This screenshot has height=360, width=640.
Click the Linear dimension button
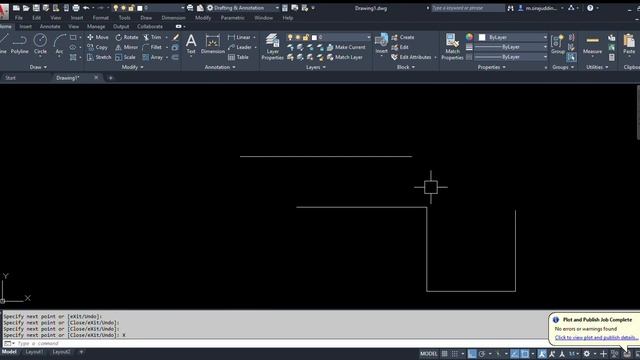(239, 37)
